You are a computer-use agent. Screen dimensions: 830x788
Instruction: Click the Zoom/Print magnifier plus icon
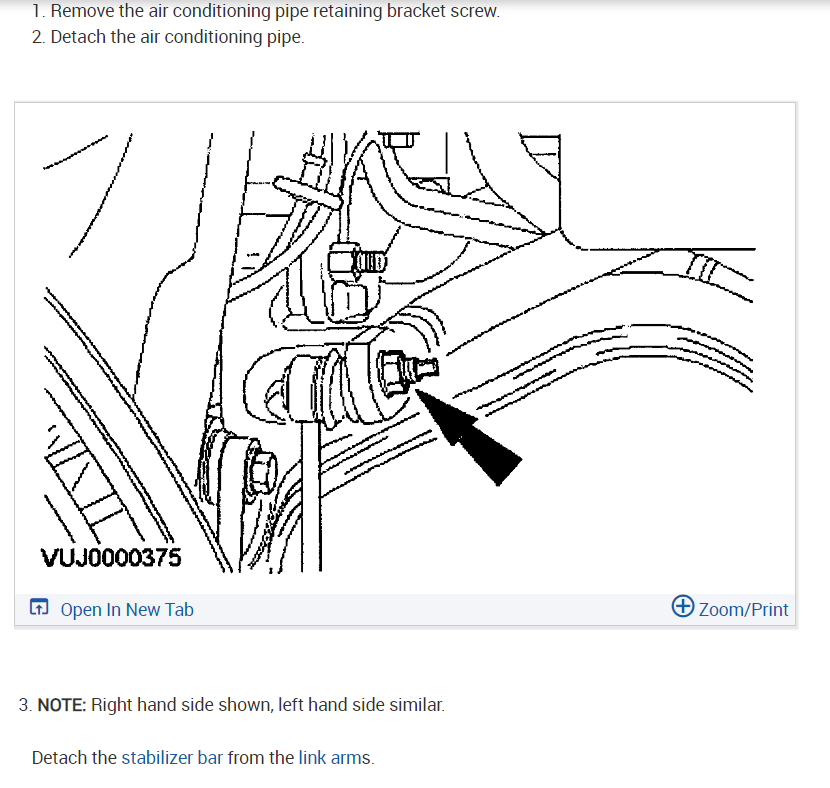click(682, 606)
